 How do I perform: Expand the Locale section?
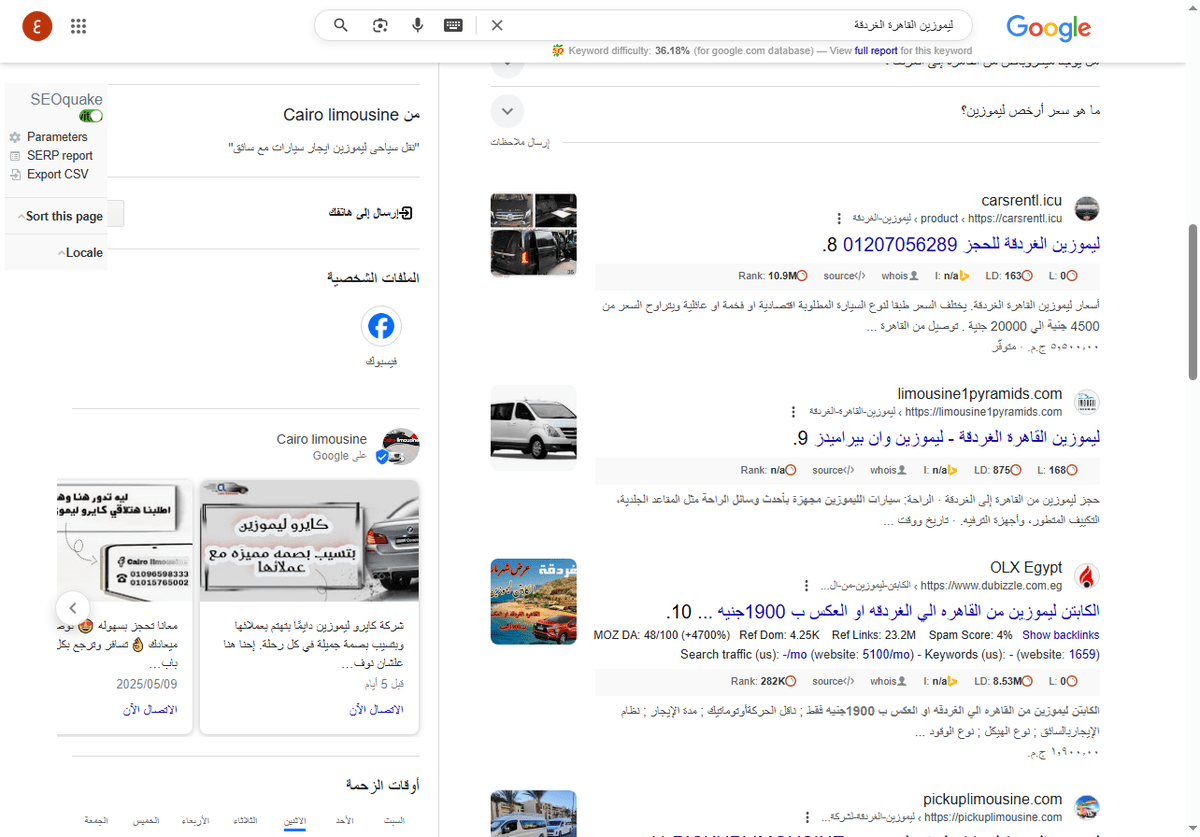click(82, 252)
